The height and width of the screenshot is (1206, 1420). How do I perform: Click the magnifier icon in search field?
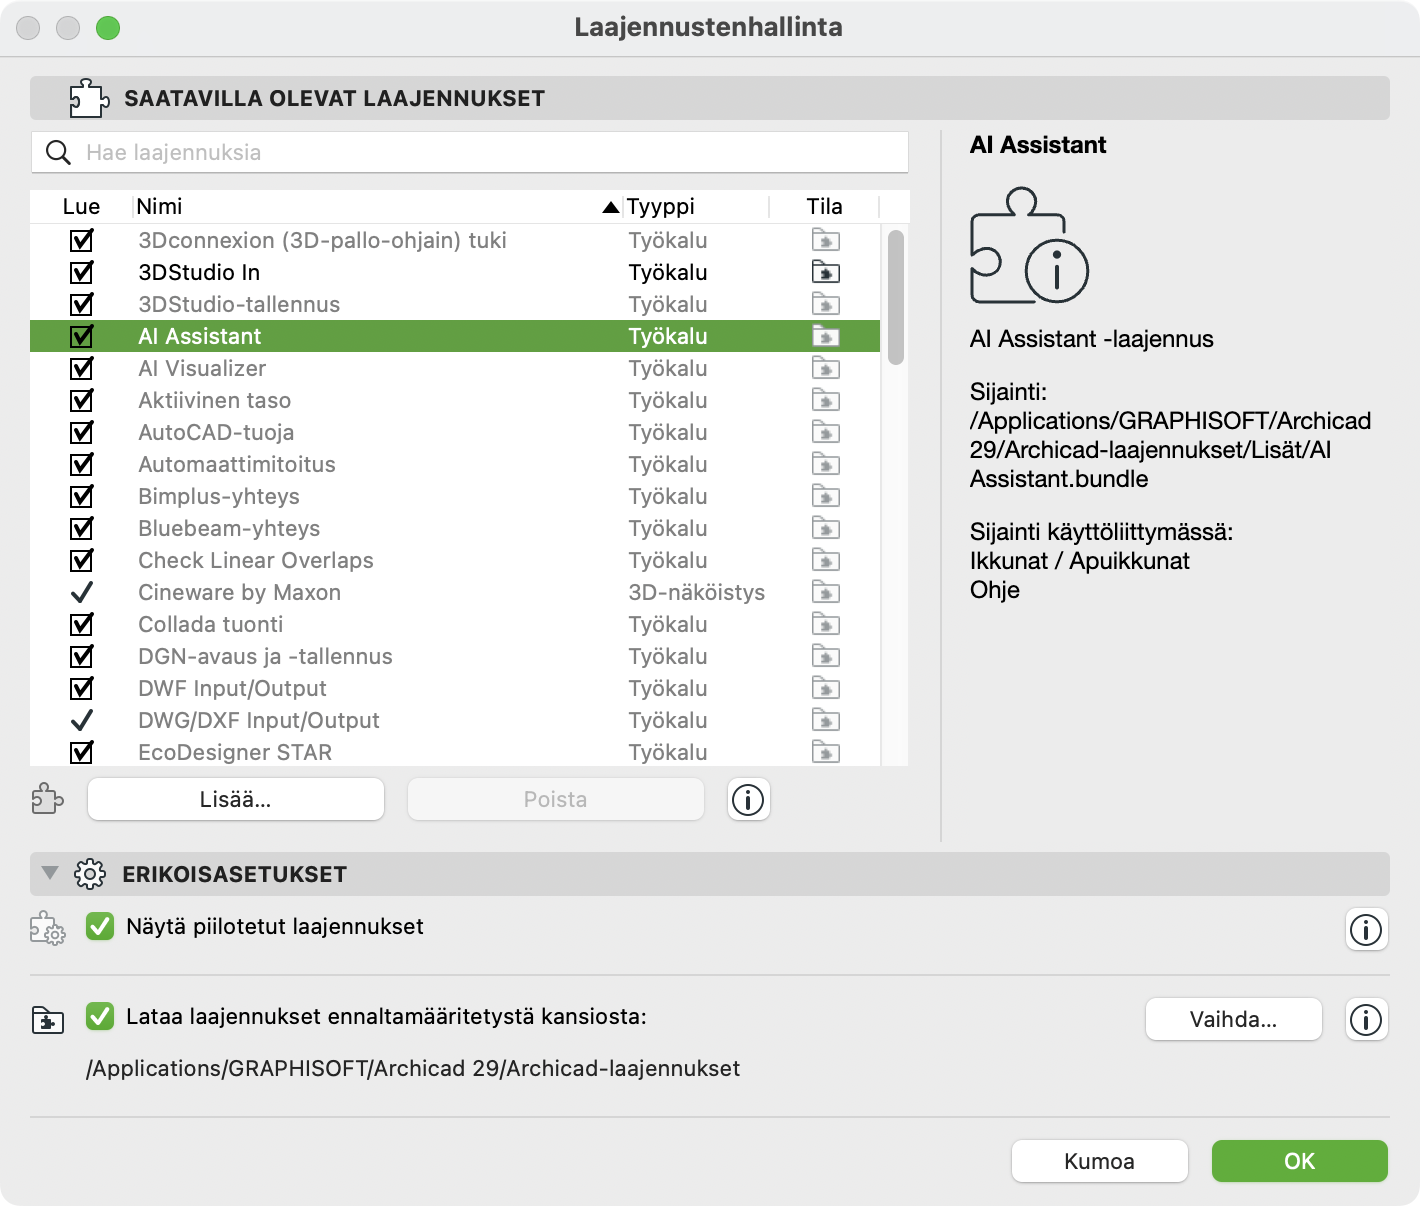(x=59, y=153)
